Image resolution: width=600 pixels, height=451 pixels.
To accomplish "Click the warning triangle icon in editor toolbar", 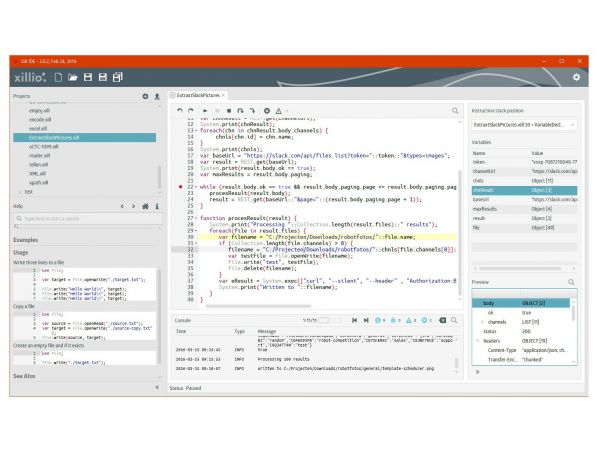I will point(279,111).
